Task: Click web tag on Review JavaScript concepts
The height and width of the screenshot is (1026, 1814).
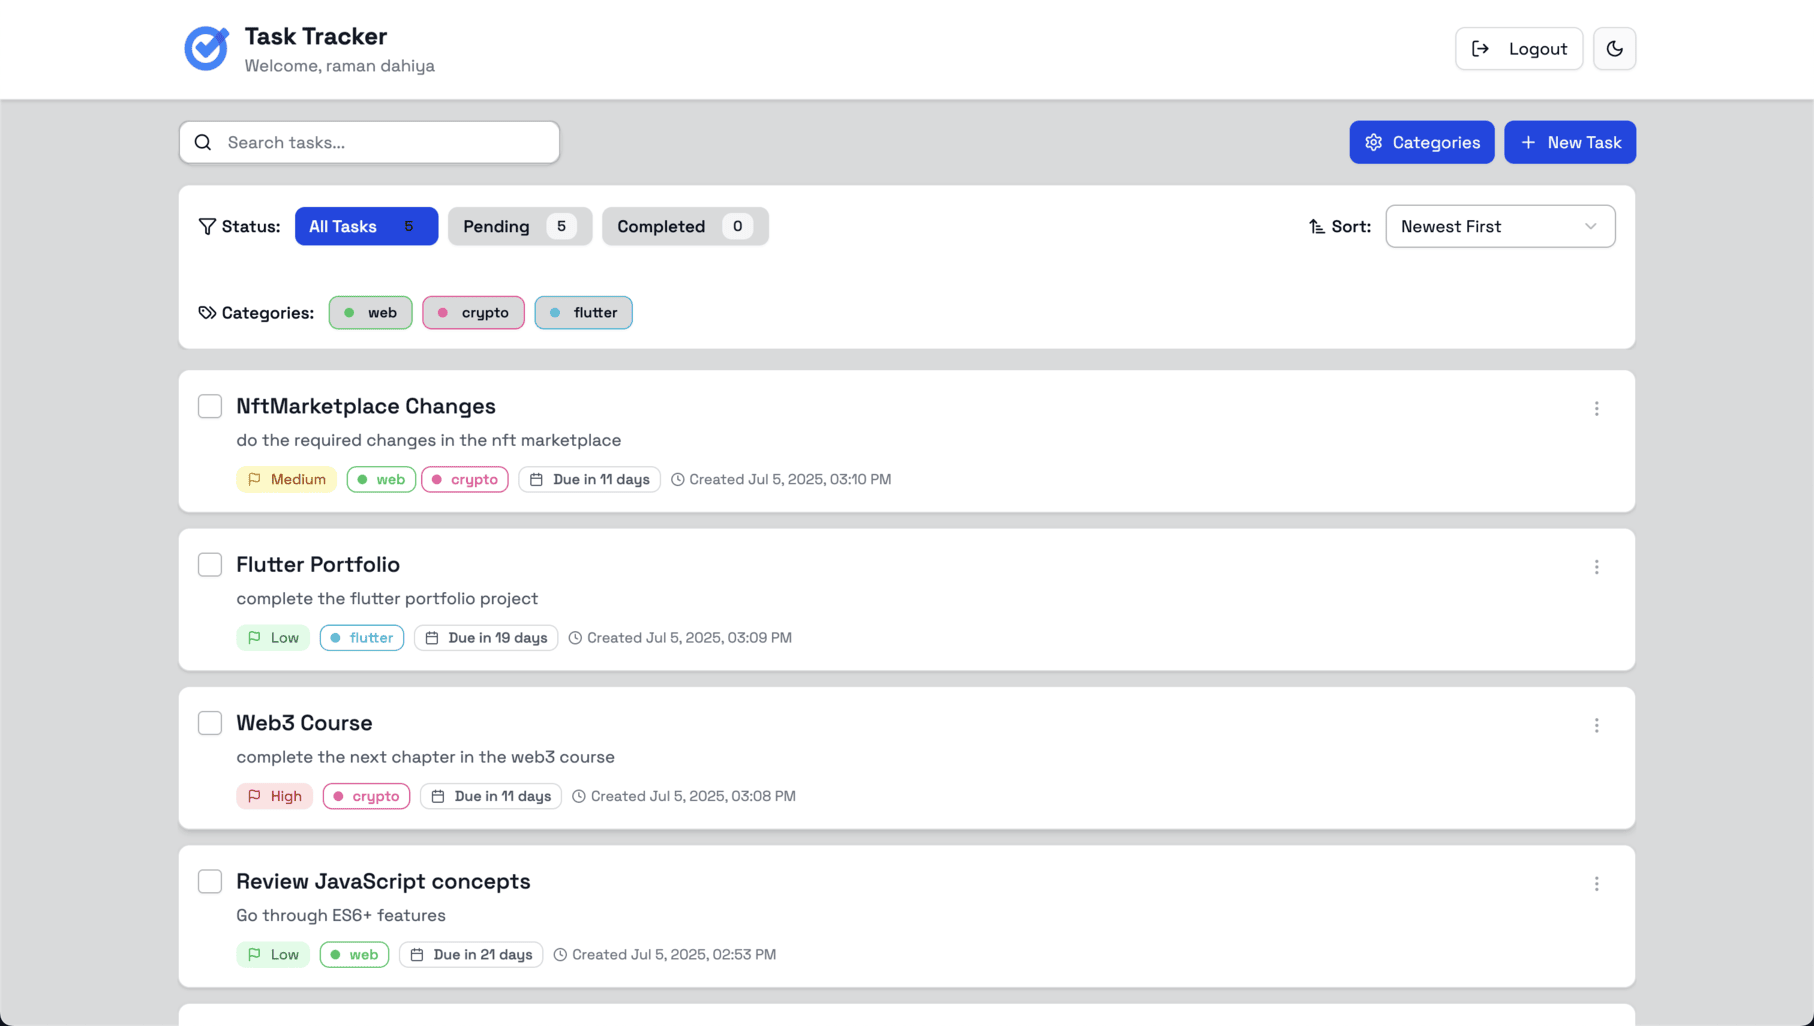Action: [x=354, y=955]
